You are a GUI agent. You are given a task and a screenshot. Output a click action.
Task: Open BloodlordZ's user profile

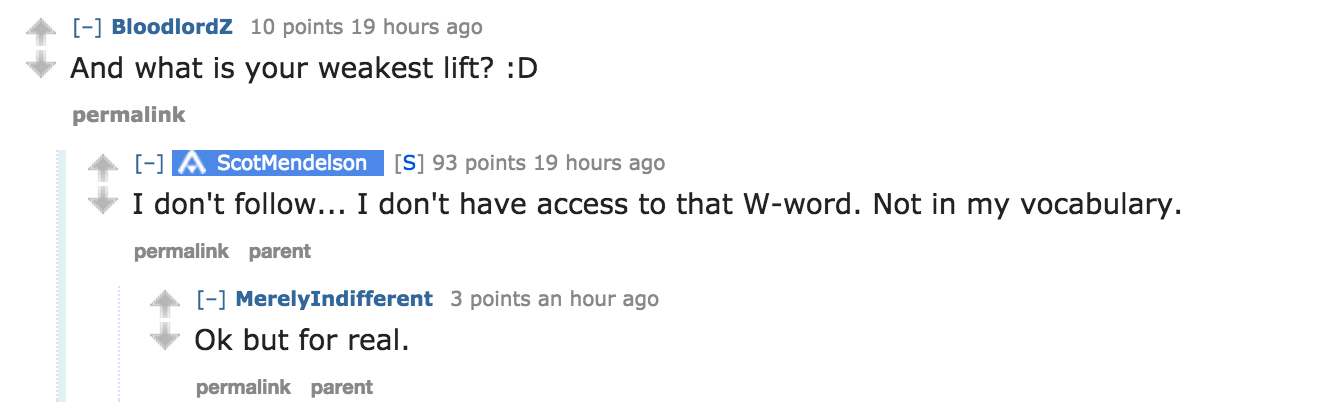tap(172, 27)
